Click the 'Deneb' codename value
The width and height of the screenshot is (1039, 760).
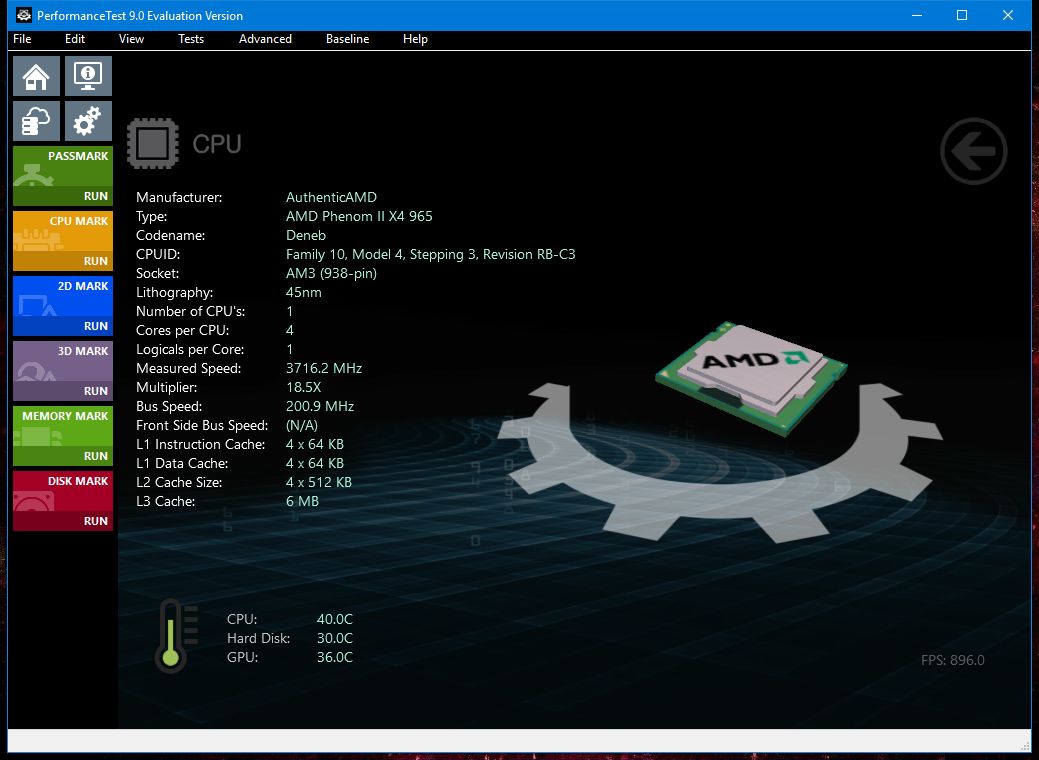305,235
